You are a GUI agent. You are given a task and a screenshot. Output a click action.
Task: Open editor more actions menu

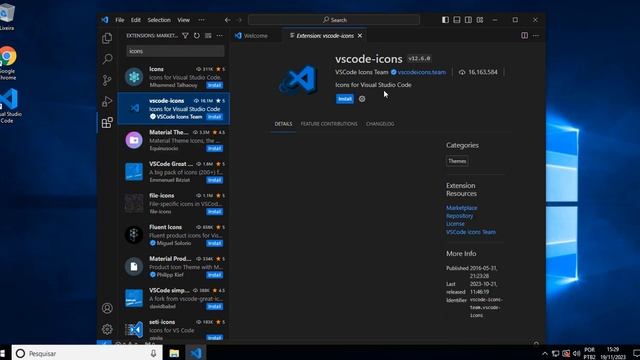tap(536, 36)
